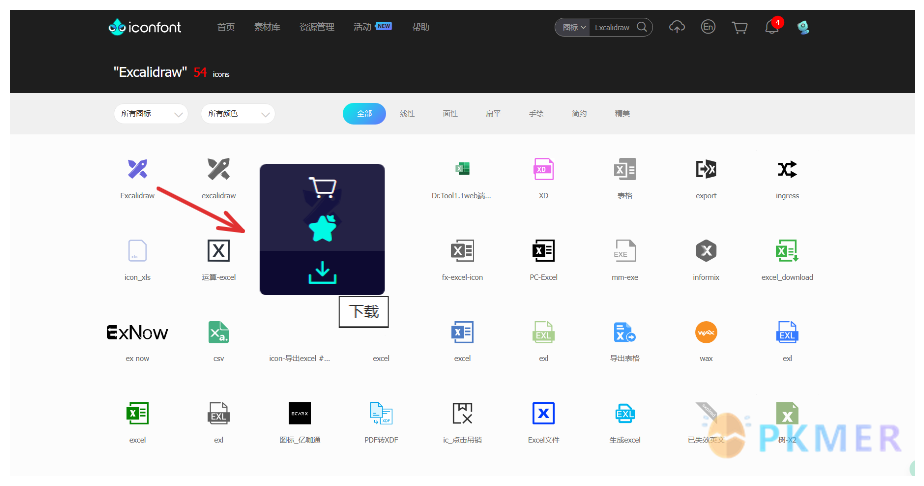Click the magnifier search icon
Image resolution: width=924 pixels, height=486 pixels.
[x=642, y=27]
